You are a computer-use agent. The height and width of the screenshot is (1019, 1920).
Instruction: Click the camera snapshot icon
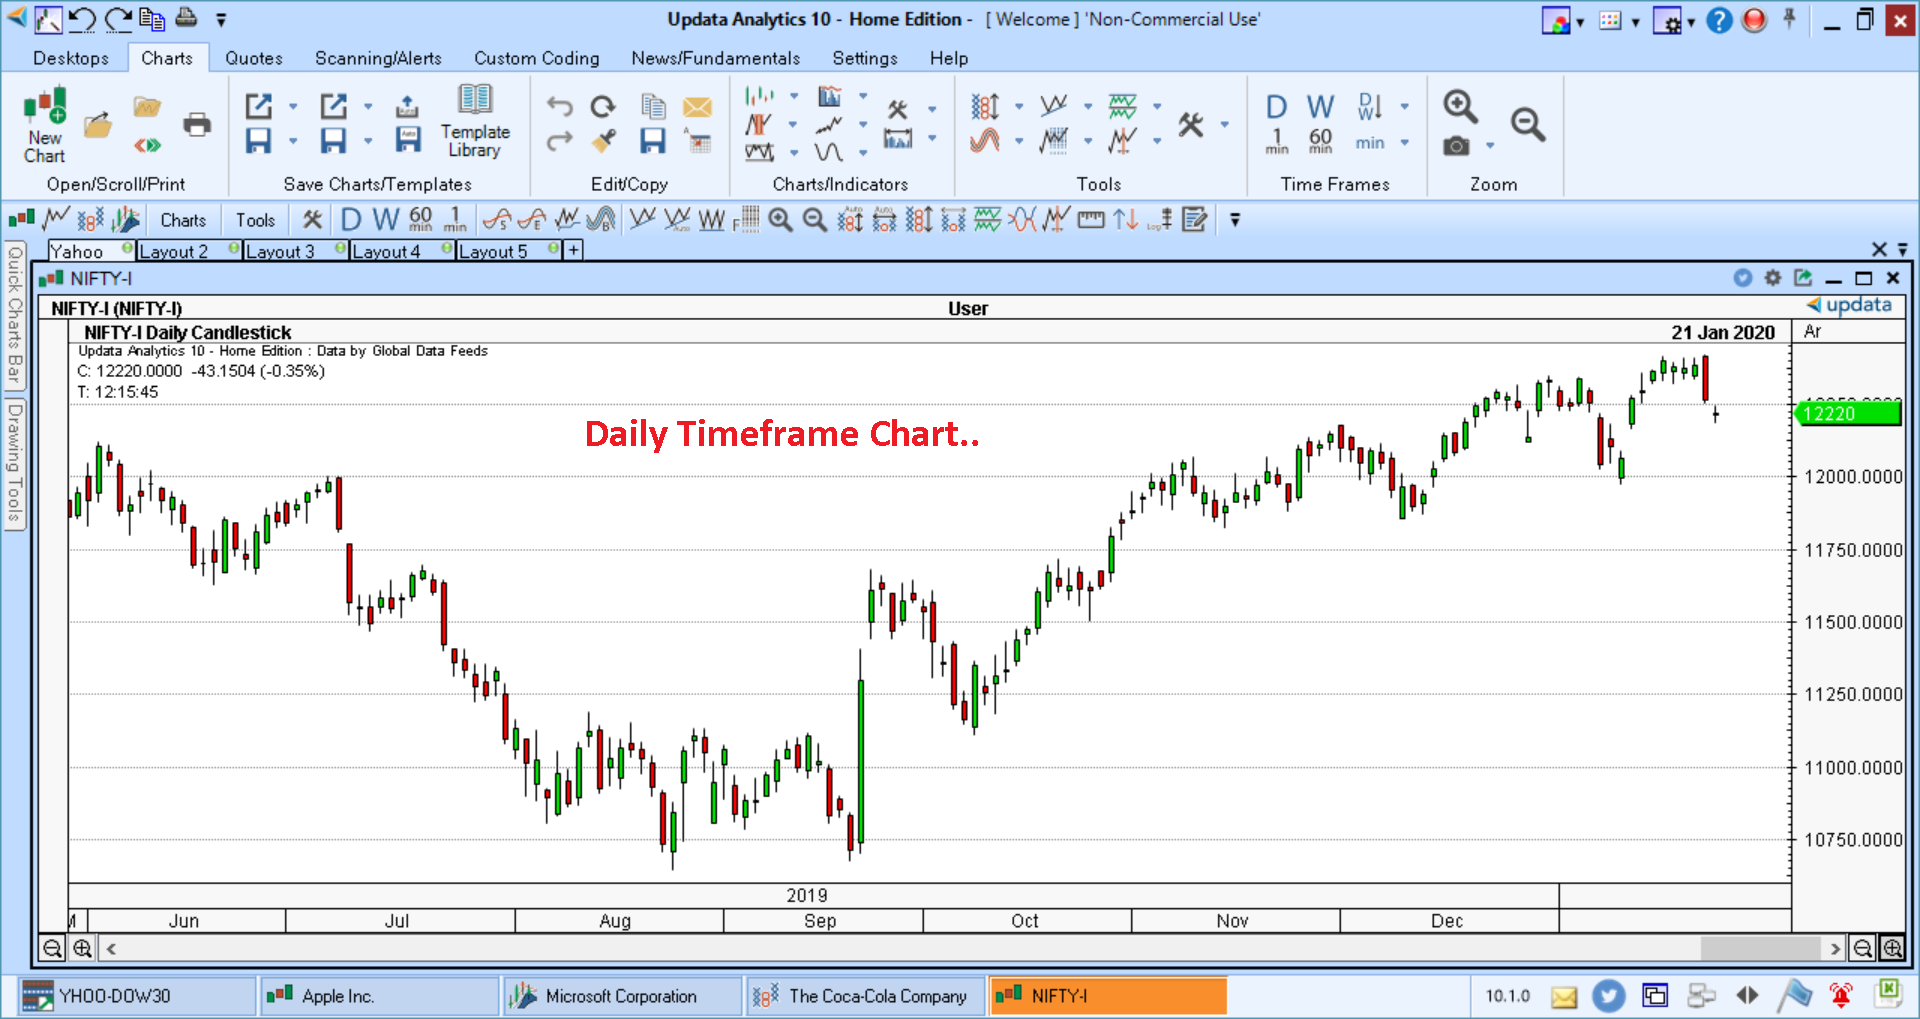coord(1456,146)
